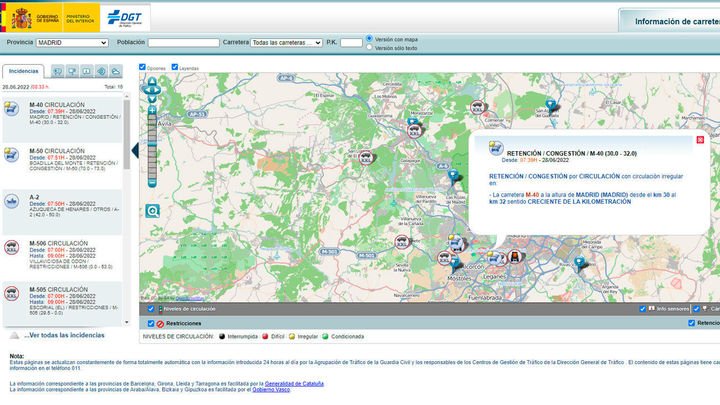The width and height of the screenshot is (720, 405).
Task: Click the map zoom in plus button
Action: [152, 113]
